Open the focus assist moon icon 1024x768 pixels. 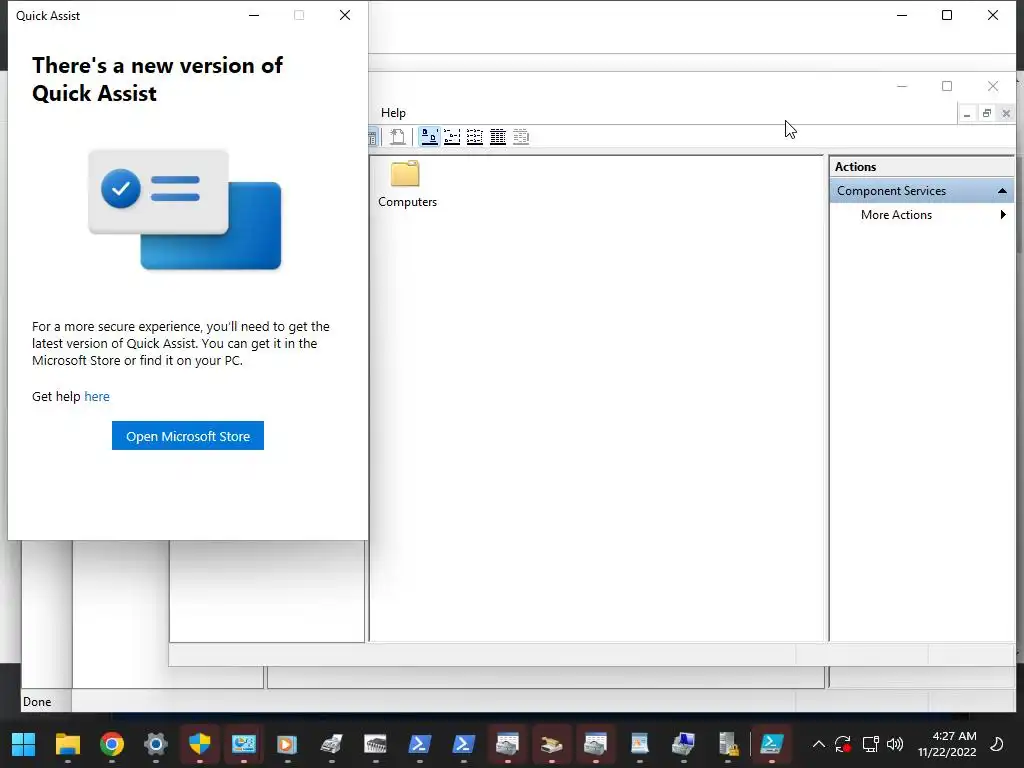click(x=997, y=744)
